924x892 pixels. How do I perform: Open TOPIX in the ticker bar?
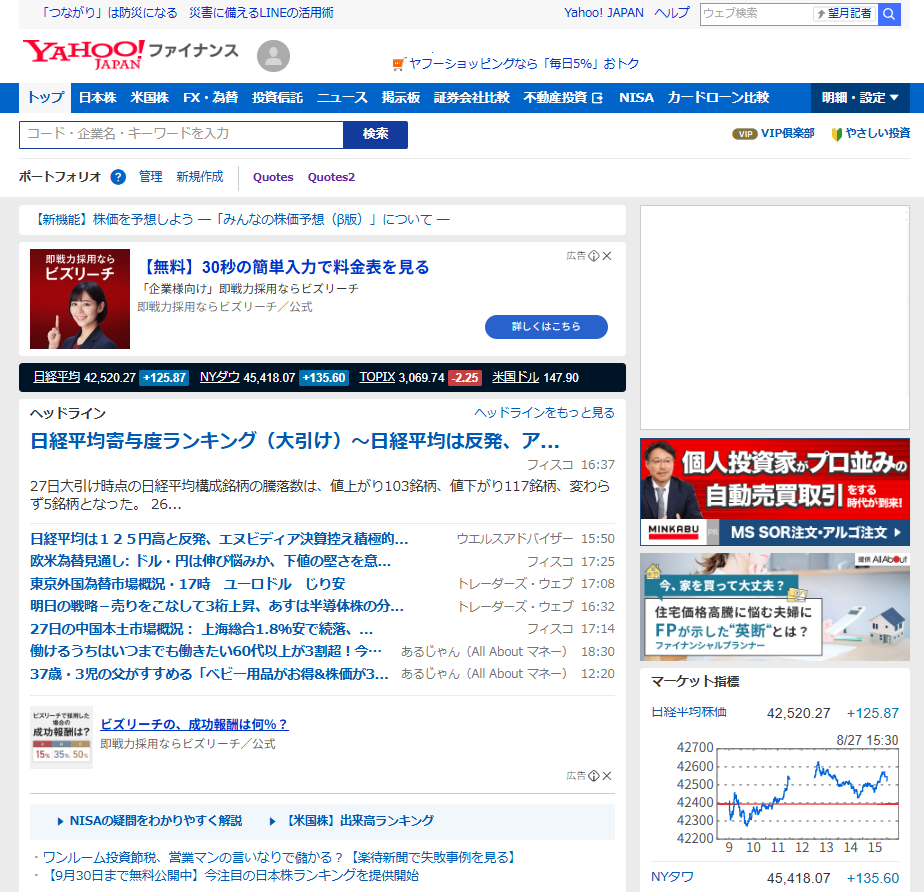coord(377,377)
